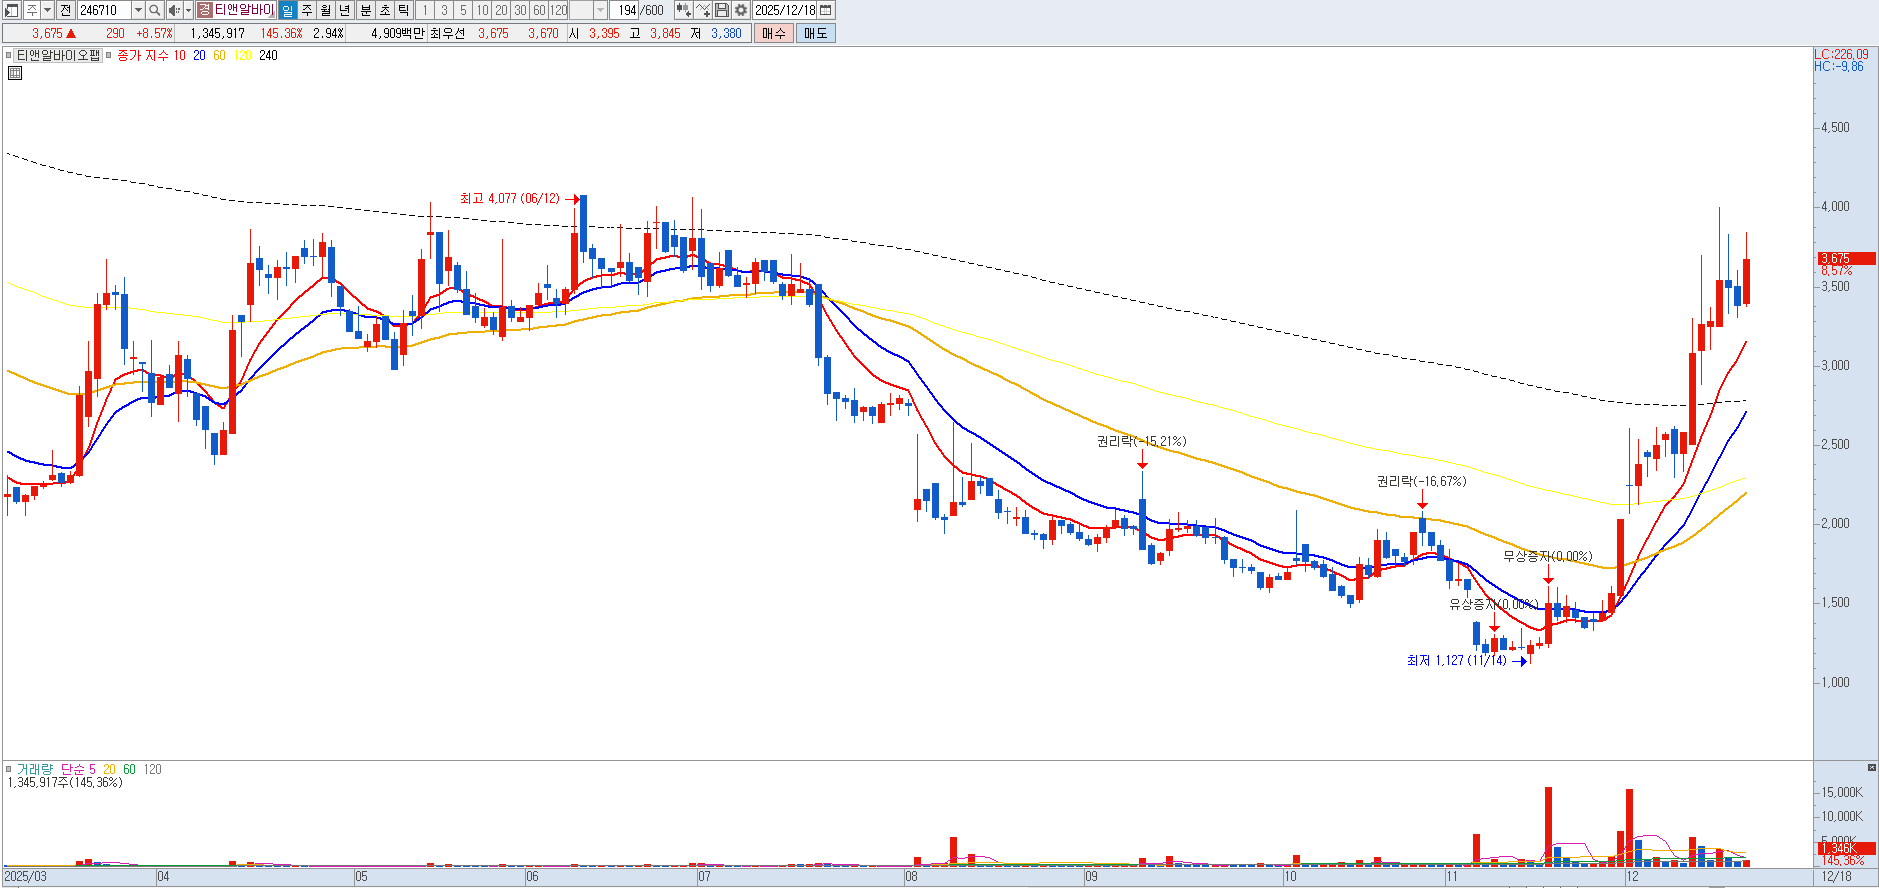Expand the stock code history dropdown
The height and width of the screenshot is (888, 1879).
[138, 10]
